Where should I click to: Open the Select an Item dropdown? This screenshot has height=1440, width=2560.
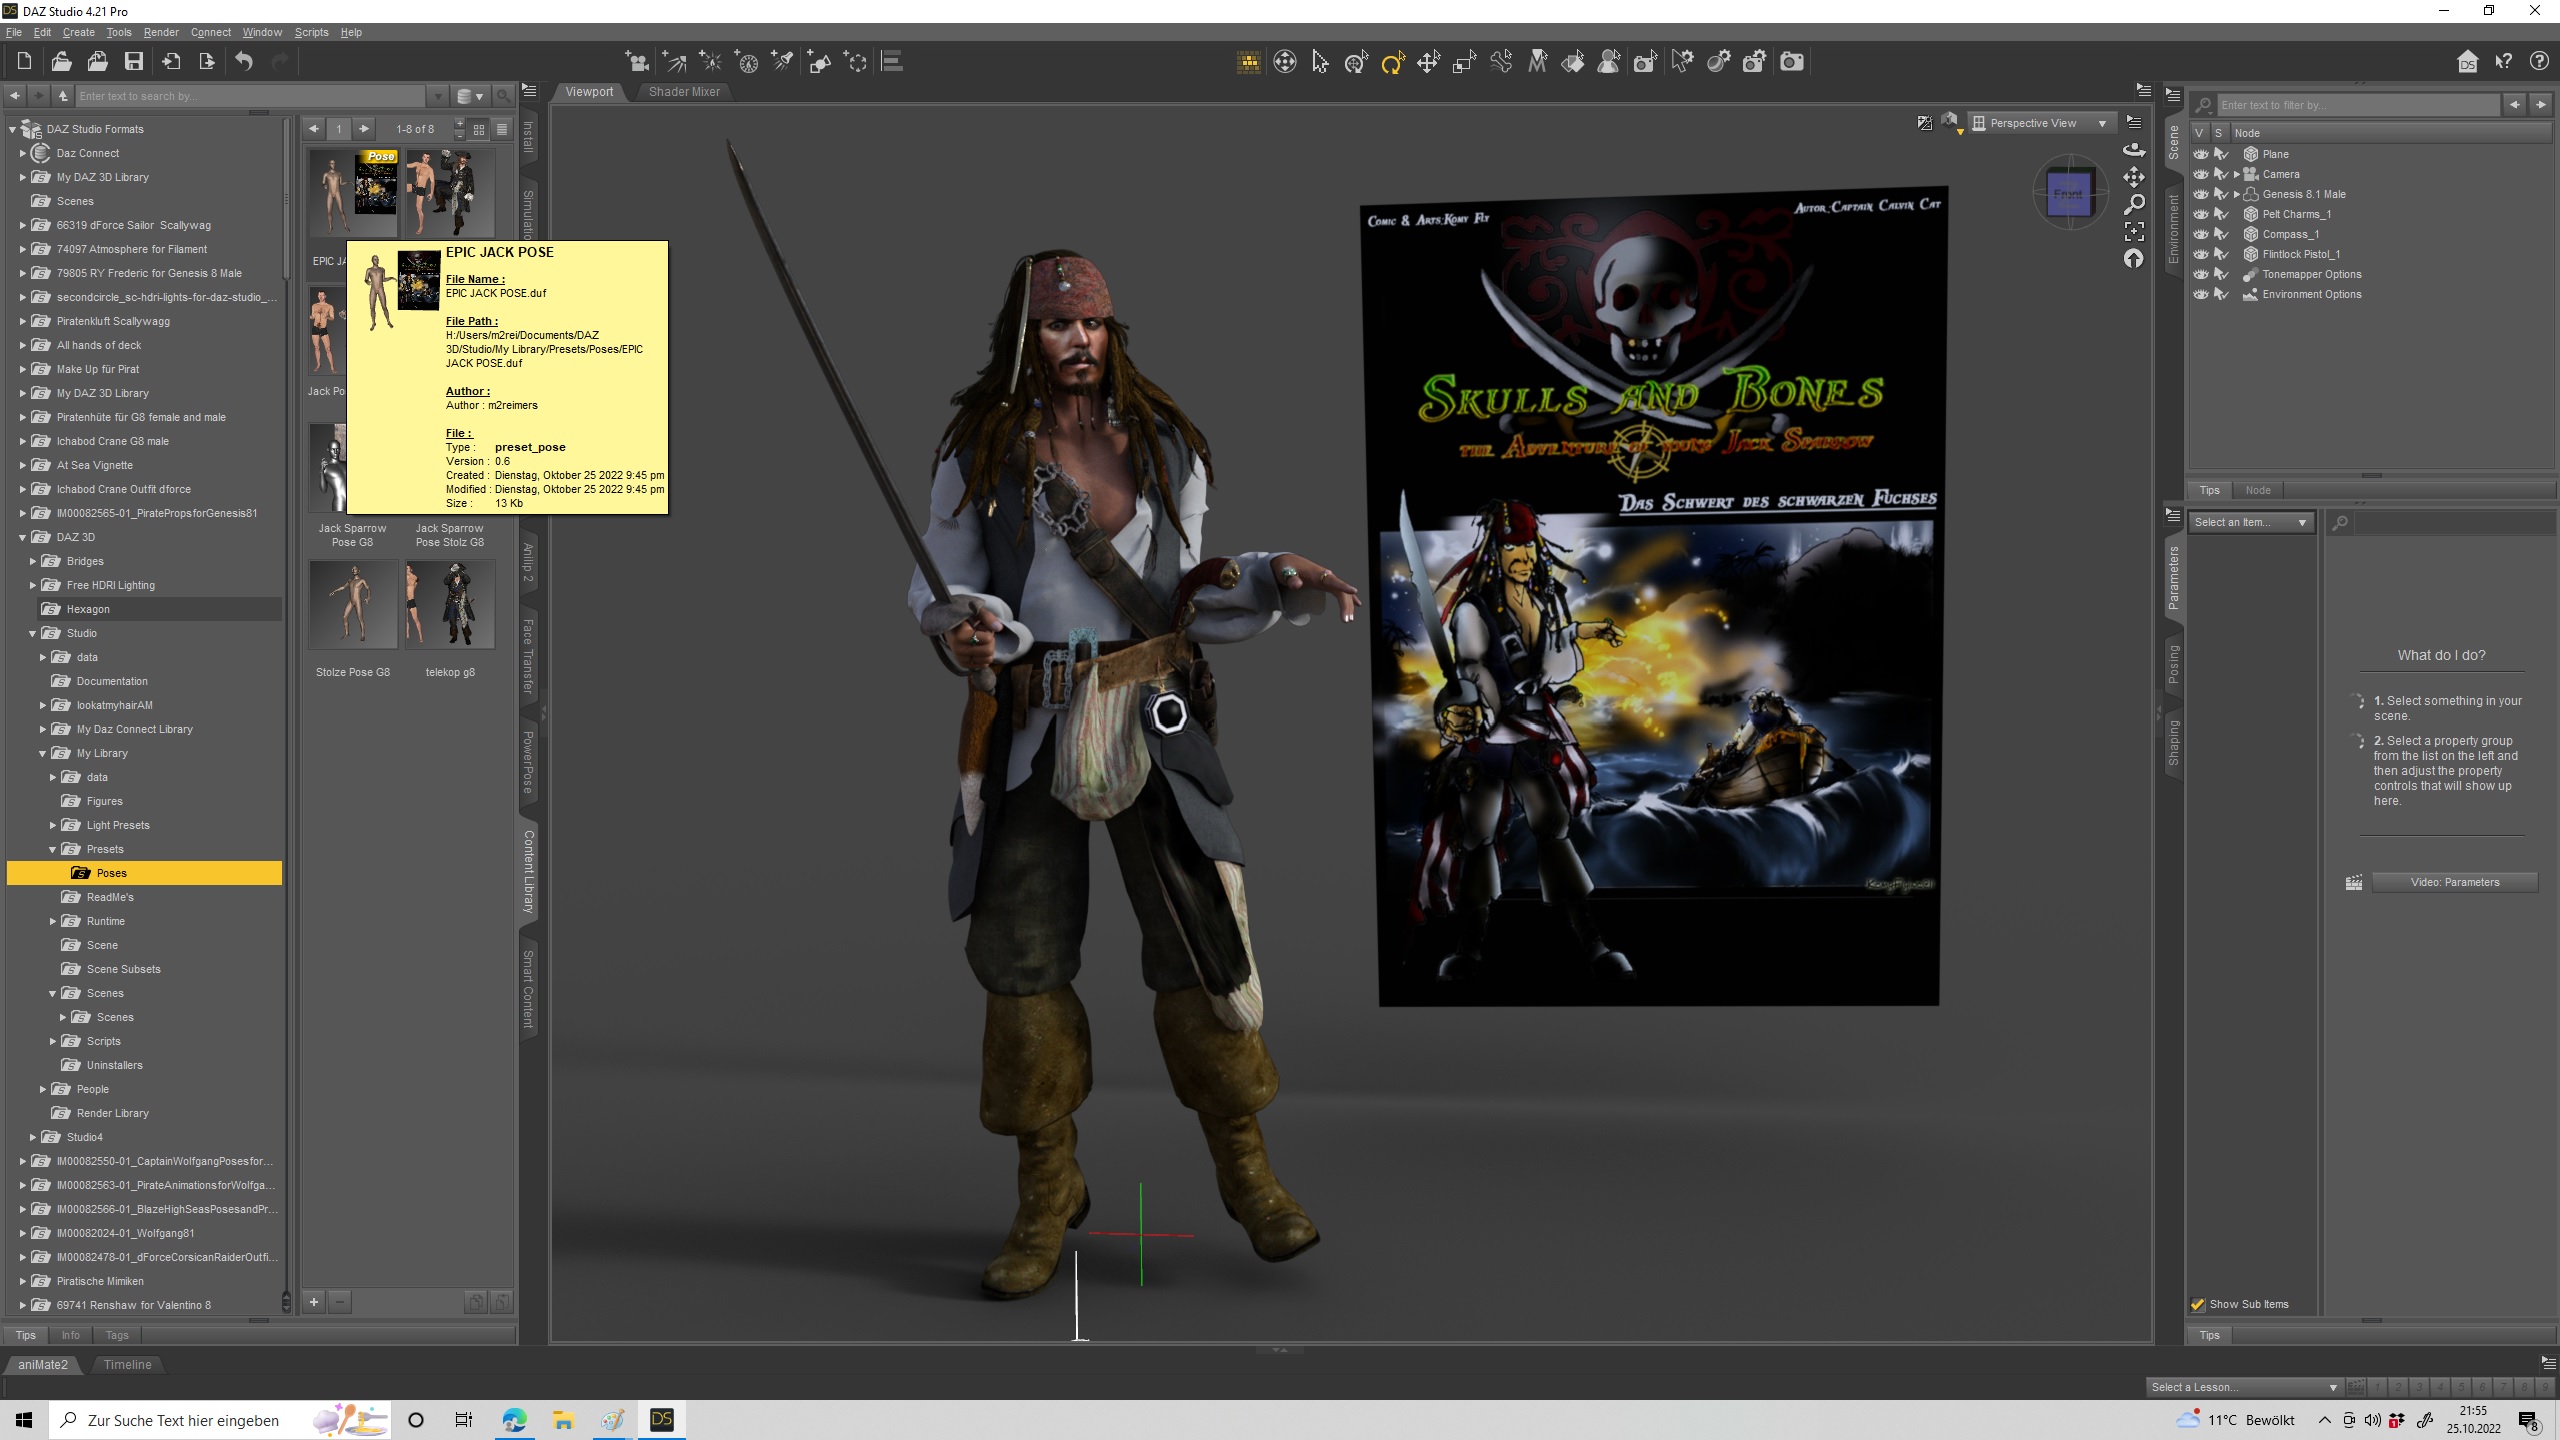click(2251, 522)
